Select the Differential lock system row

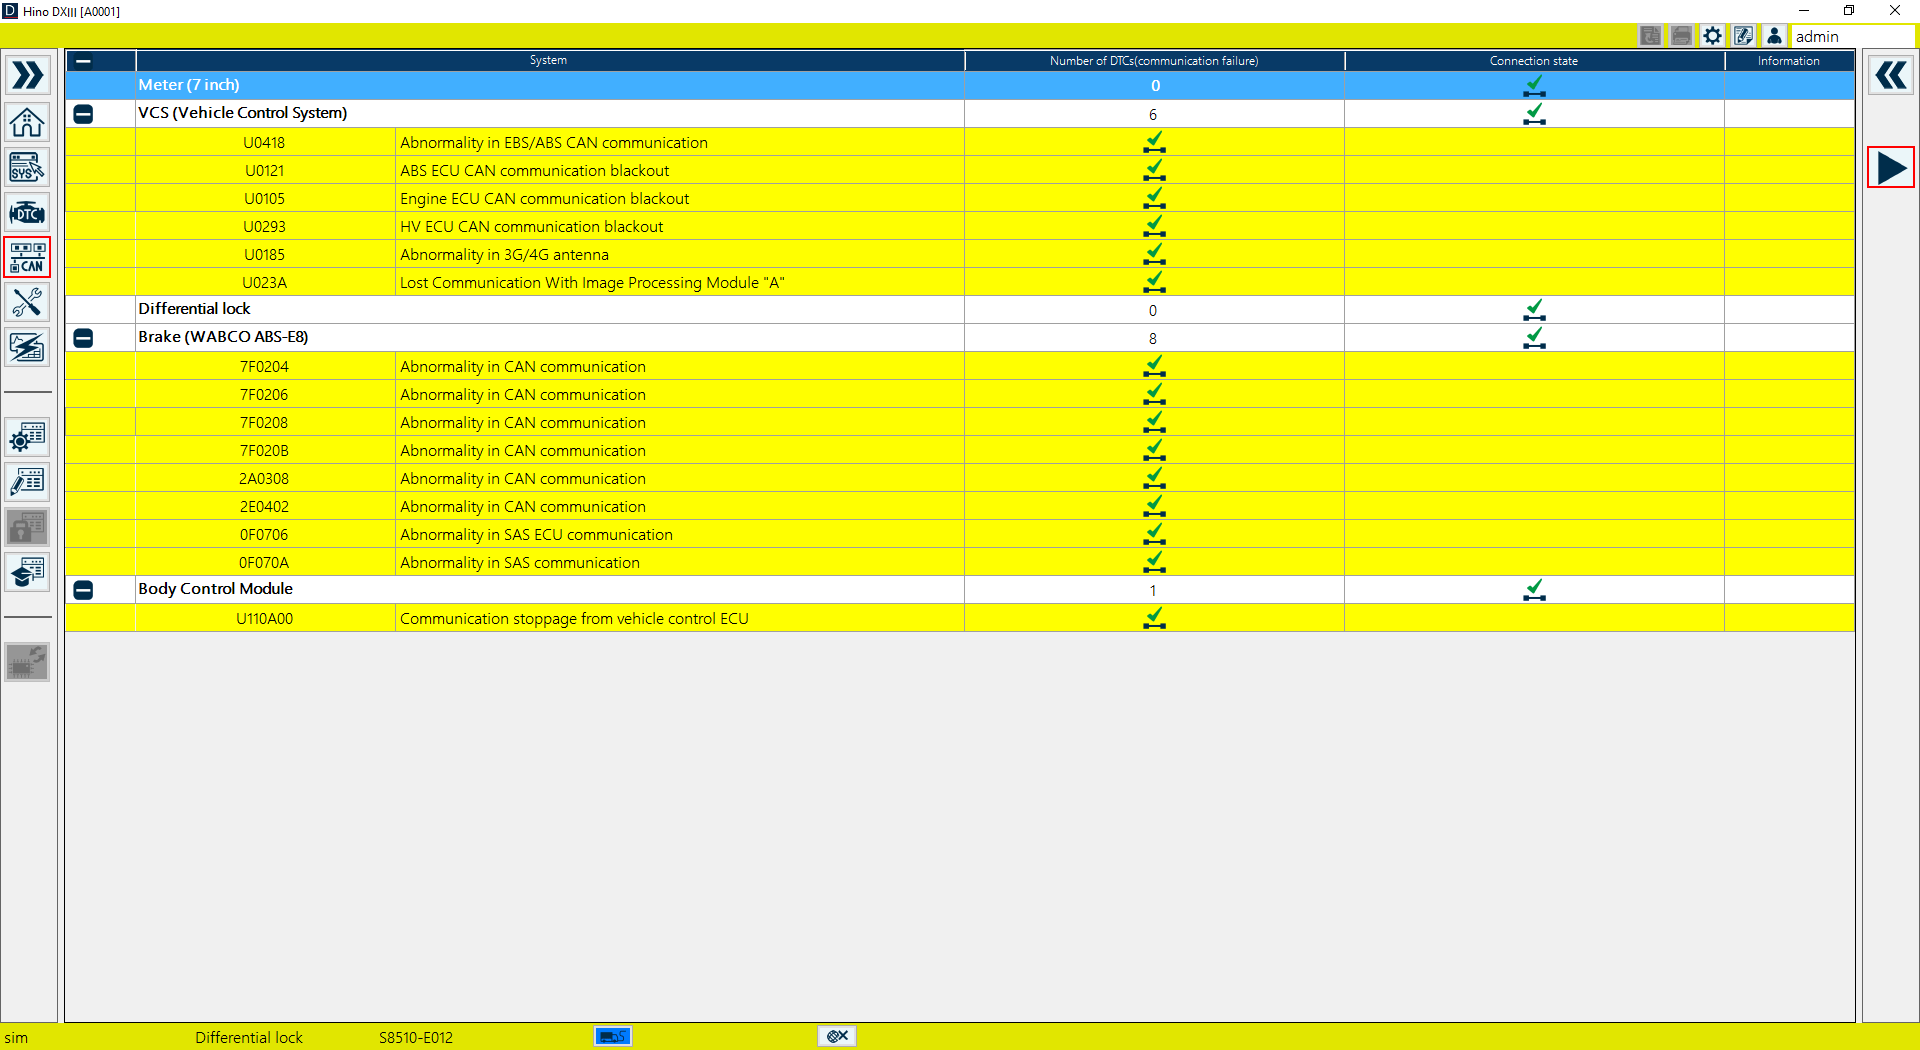[x=195, y=309]
